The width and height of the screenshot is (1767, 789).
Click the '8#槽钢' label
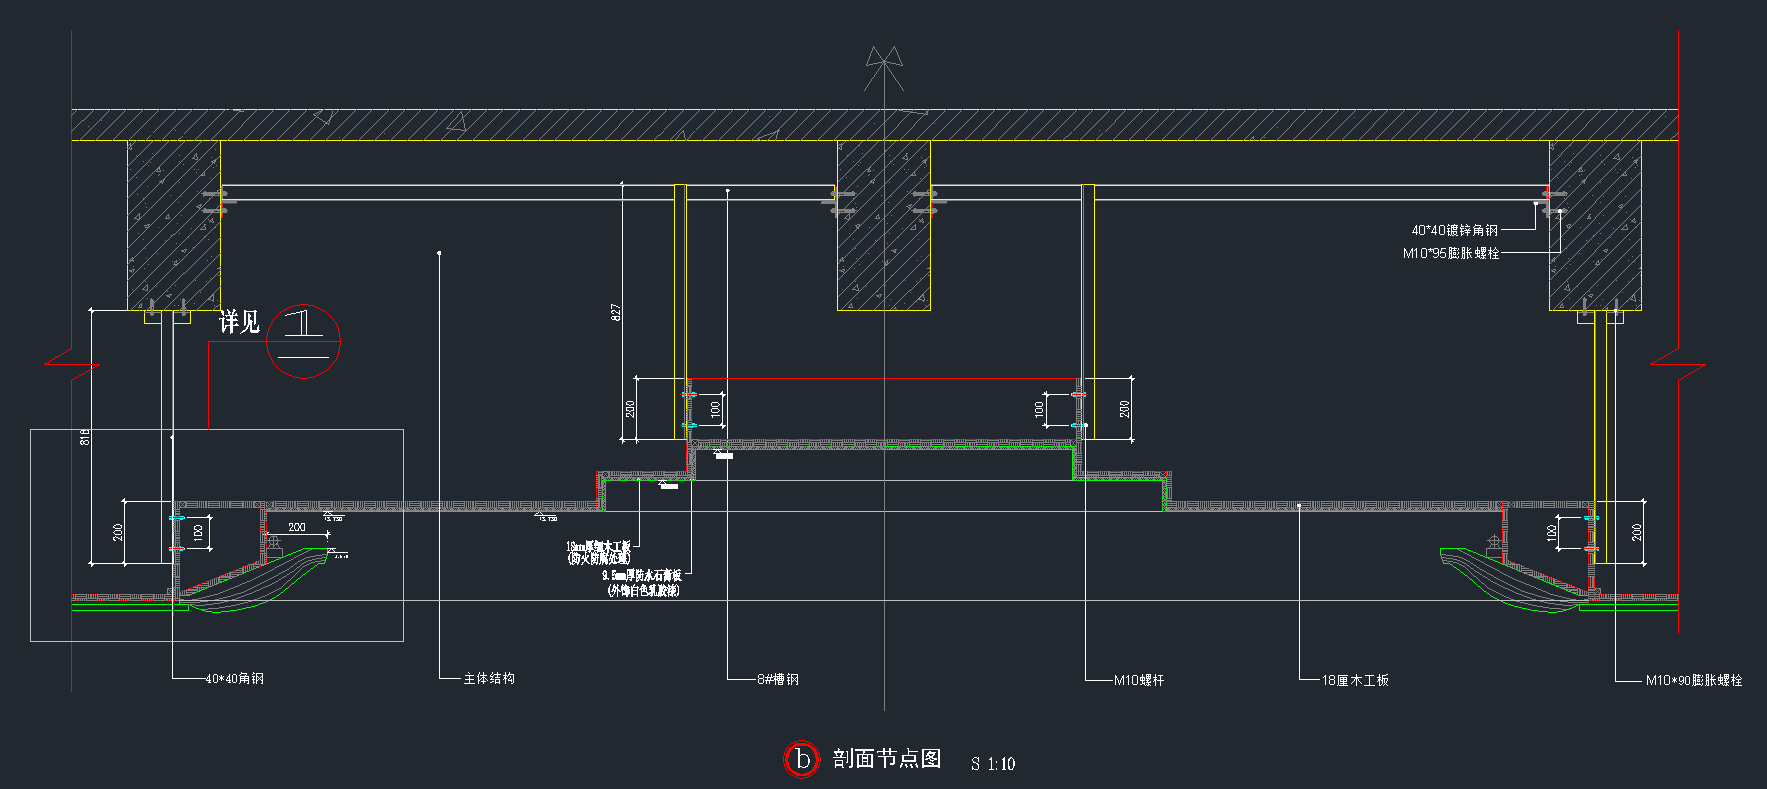[x=778, y=680]
